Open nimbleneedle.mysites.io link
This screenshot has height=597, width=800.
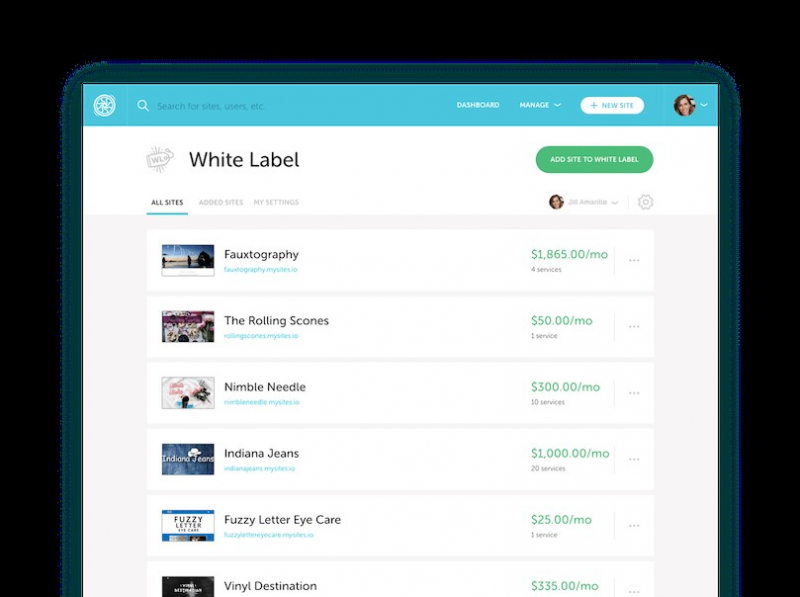(262, 402)
